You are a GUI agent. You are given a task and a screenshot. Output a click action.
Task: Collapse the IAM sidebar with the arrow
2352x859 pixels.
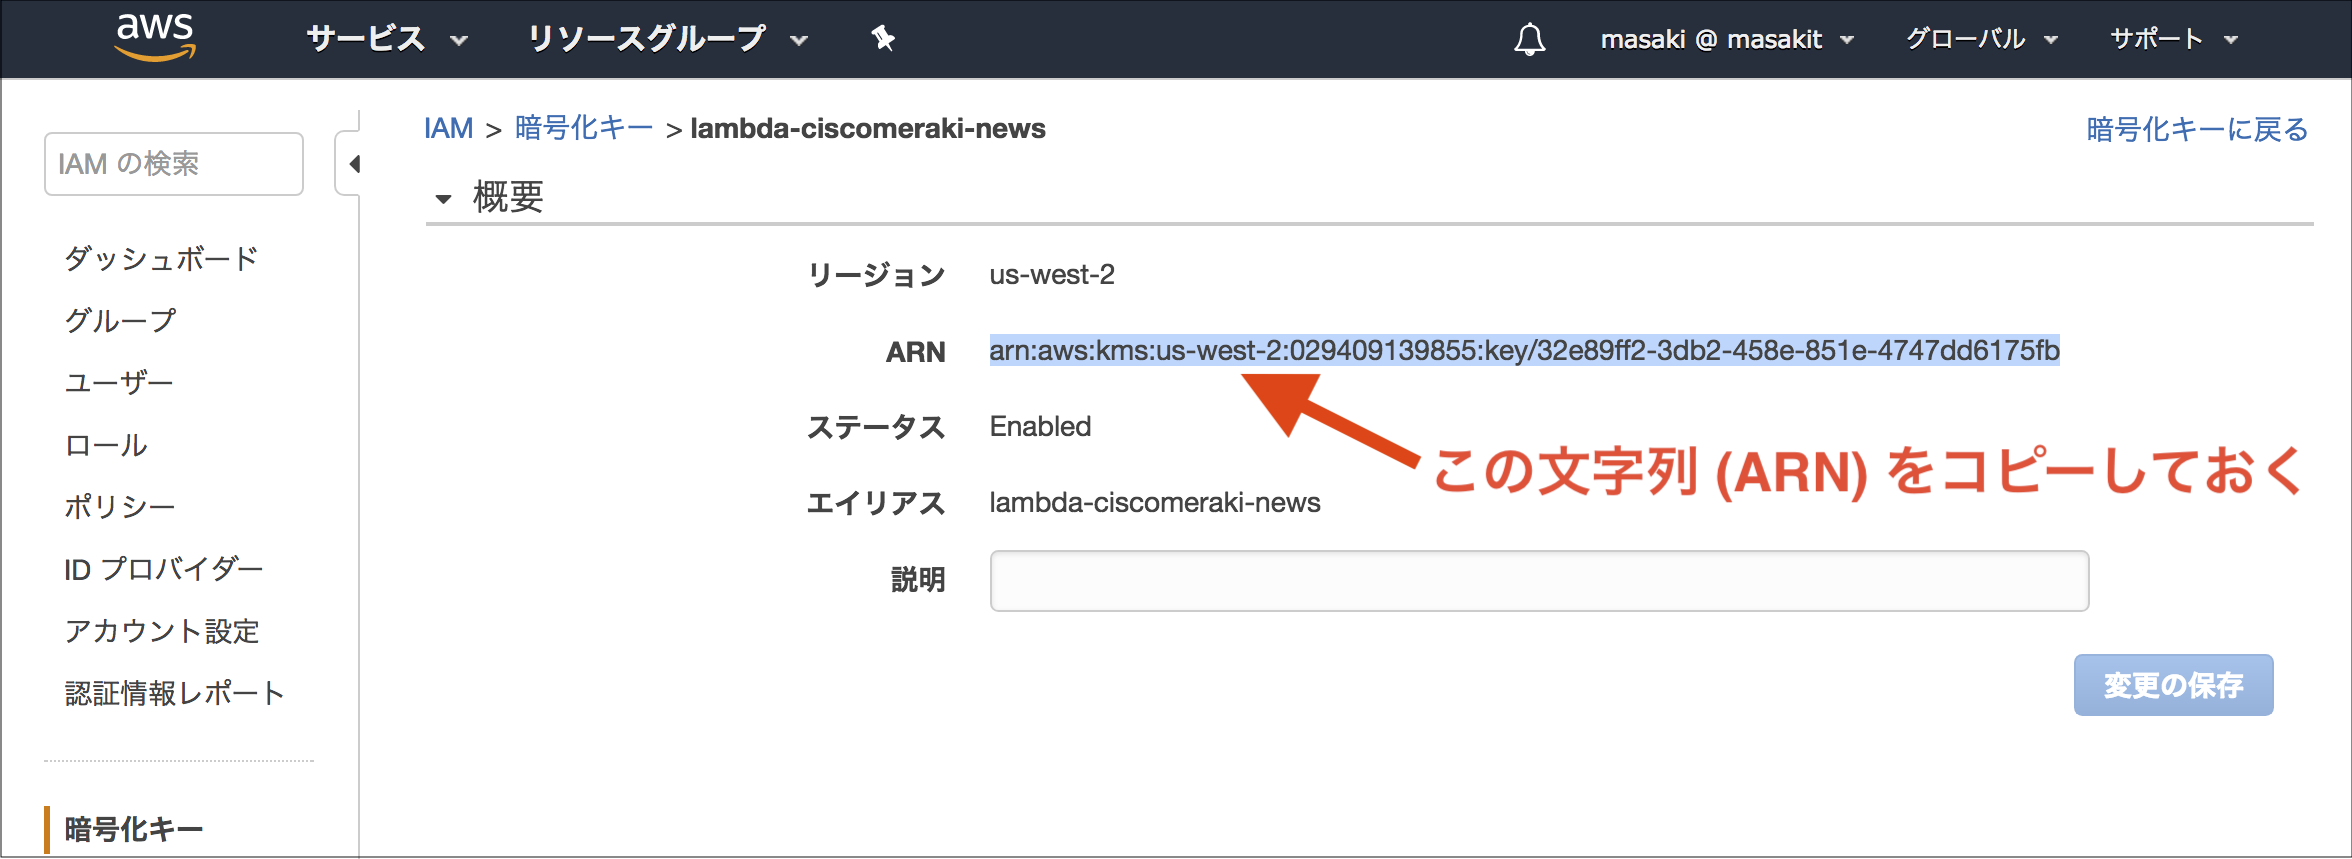(x=353, y=164)
